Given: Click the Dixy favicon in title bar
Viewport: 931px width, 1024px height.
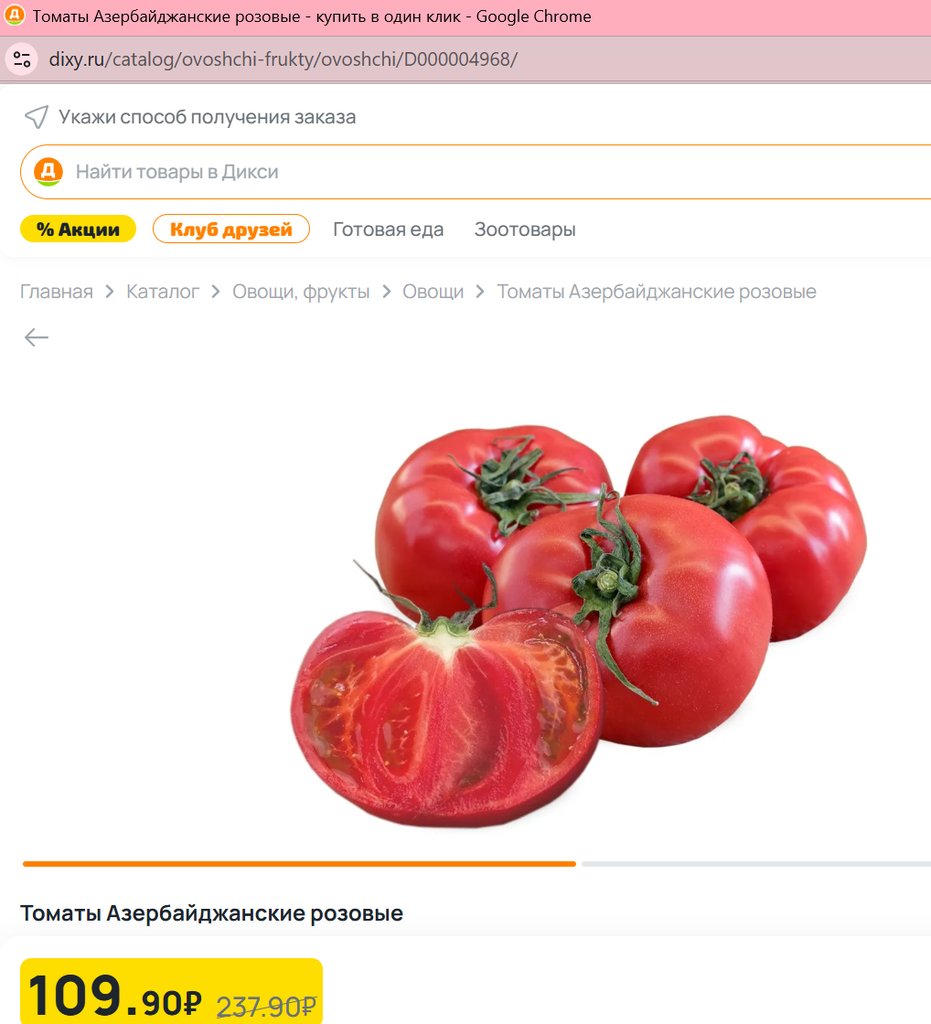Looking at the screenshot, I should 14,16.
